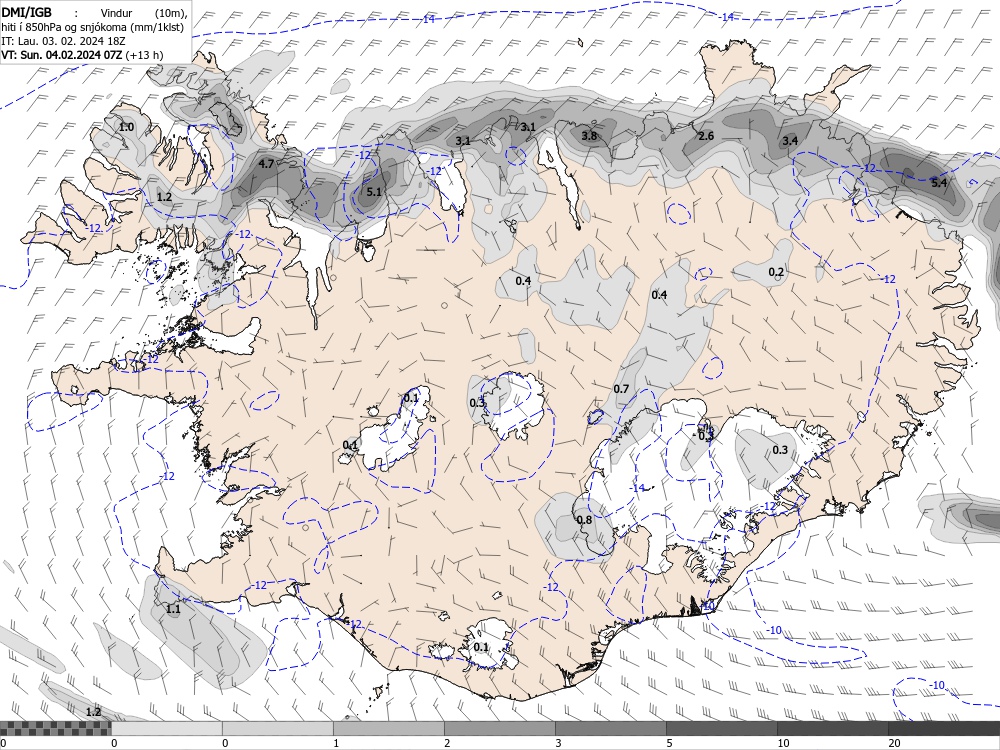Click the 'Vindur (10m)' header label

[x=143, y=12]
